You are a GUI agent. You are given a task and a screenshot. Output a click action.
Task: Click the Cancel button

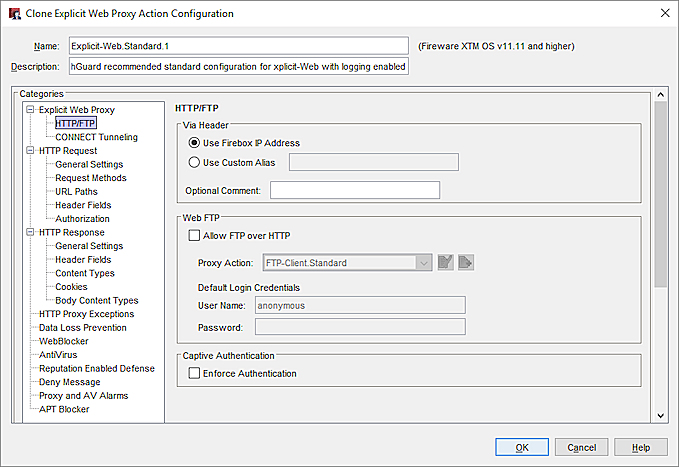(x=581, y=447)
